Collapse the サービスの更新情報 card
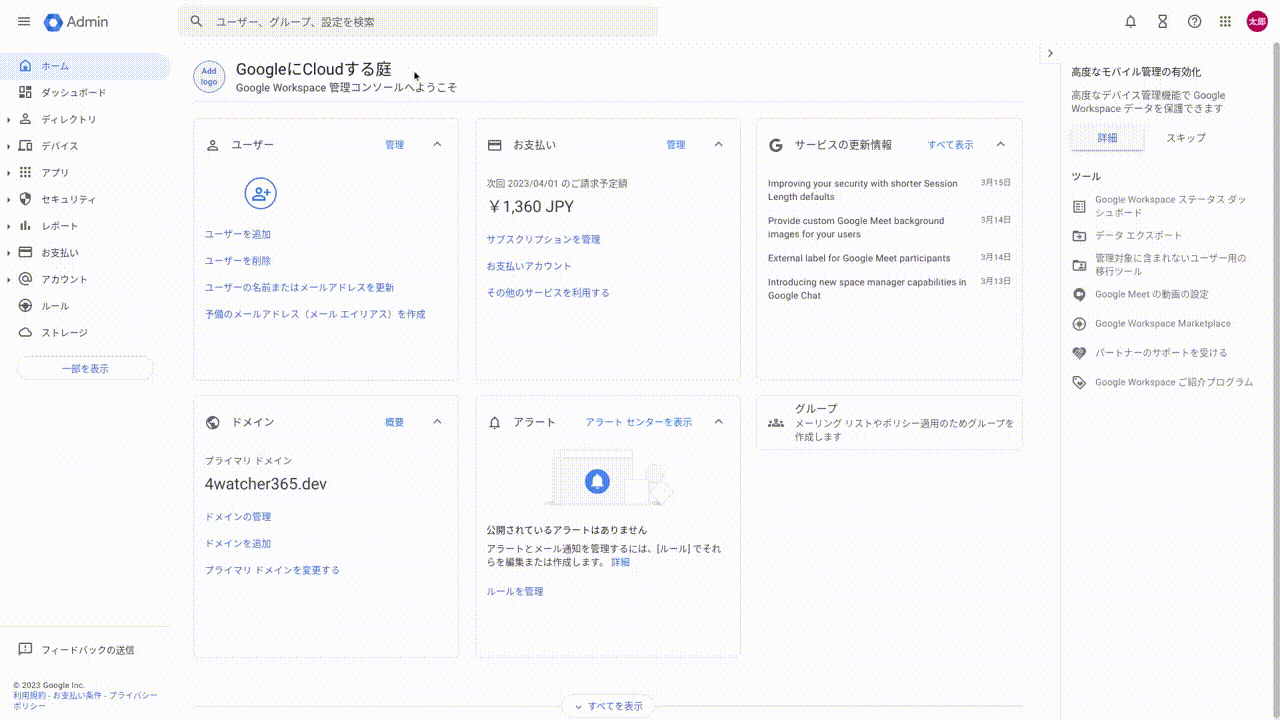 point(1000,145)
